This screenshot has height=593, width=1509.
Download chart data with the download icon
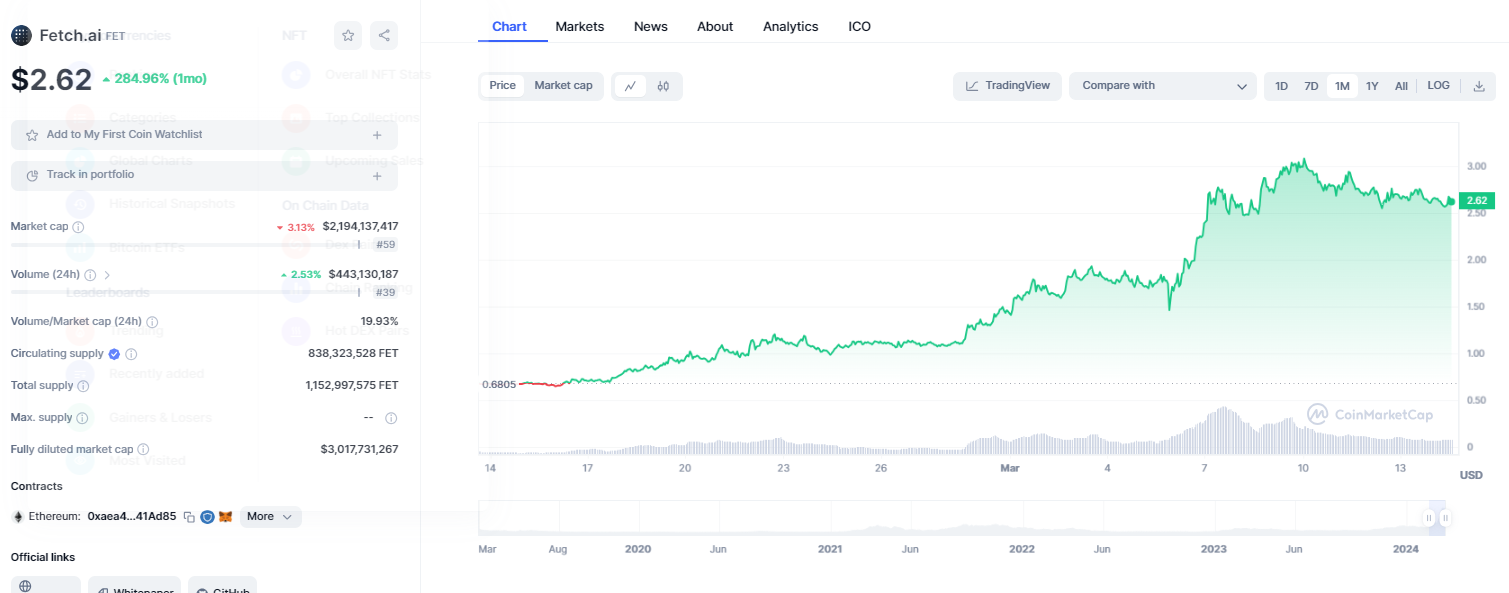tap(1479, 86)
